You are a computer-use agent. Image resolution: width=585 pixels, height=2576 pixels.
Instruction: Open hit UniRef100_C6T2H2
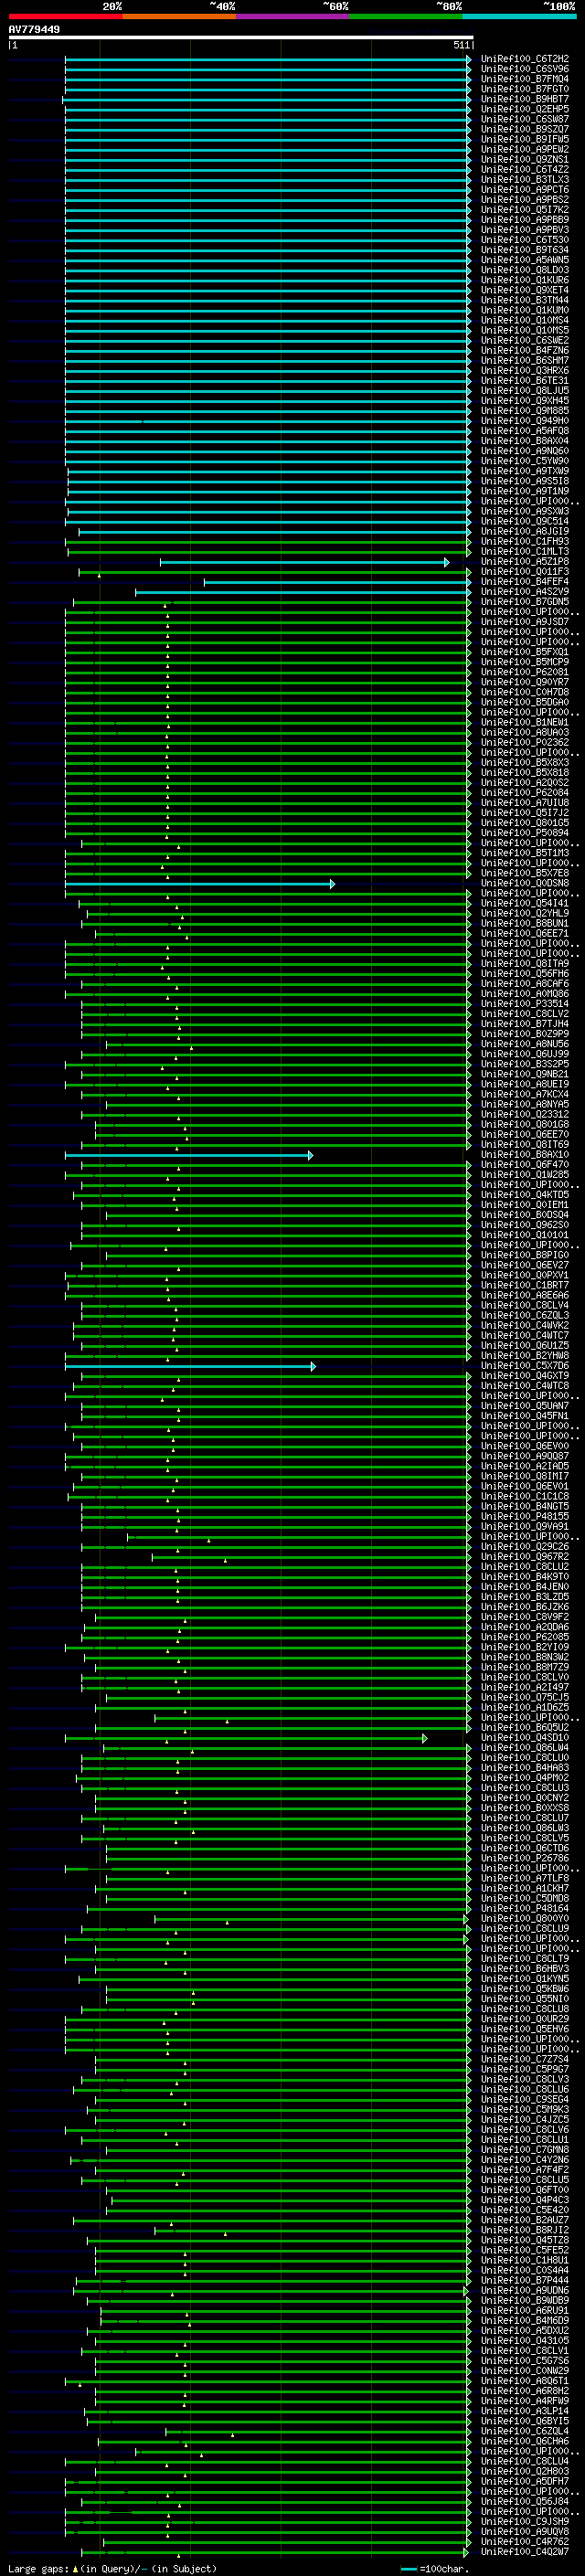point(524,59)
